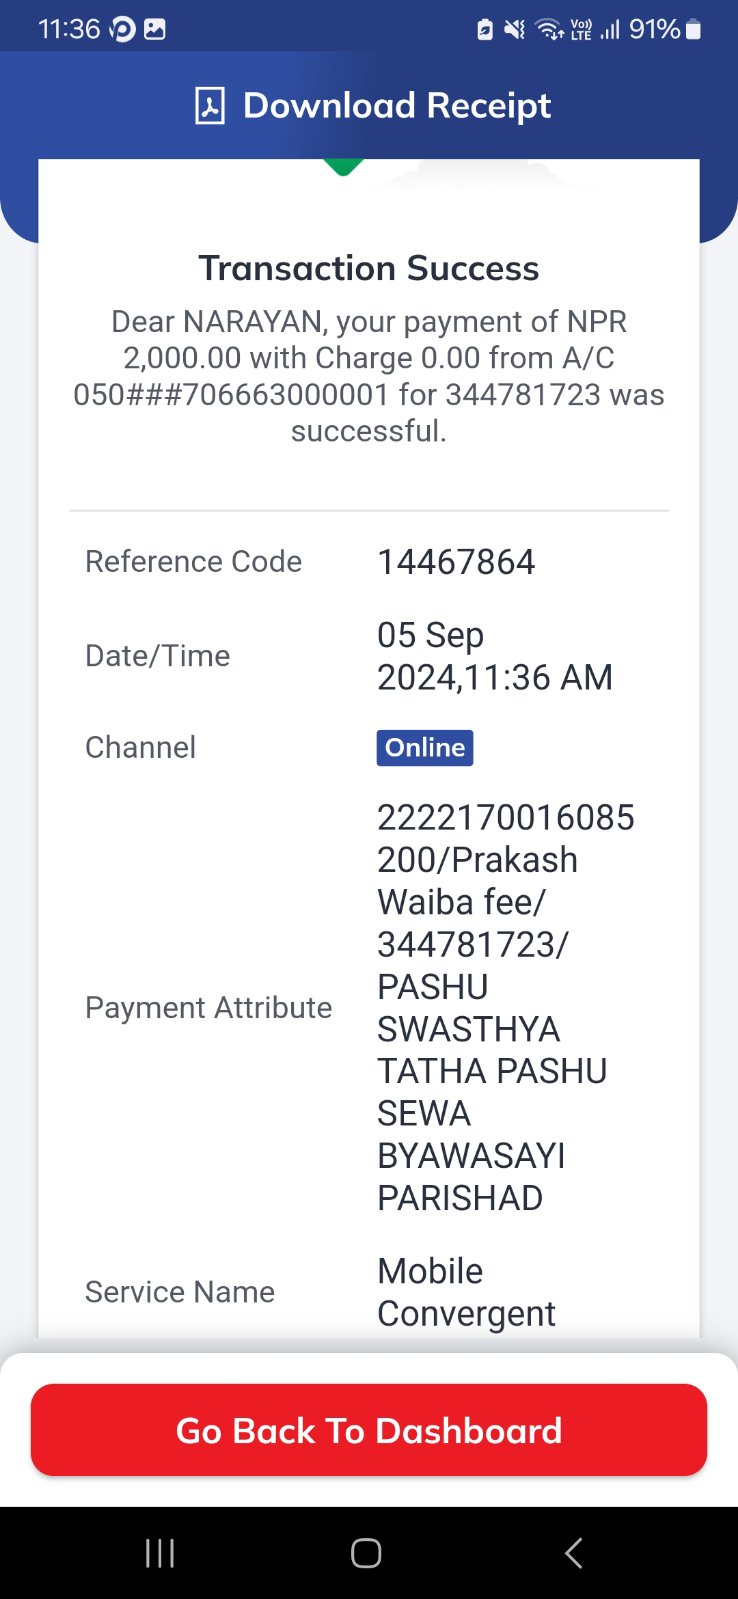The image size is (738, 1599).
Task: Select the reference code 14467864
Action: (x=456, y=562)
